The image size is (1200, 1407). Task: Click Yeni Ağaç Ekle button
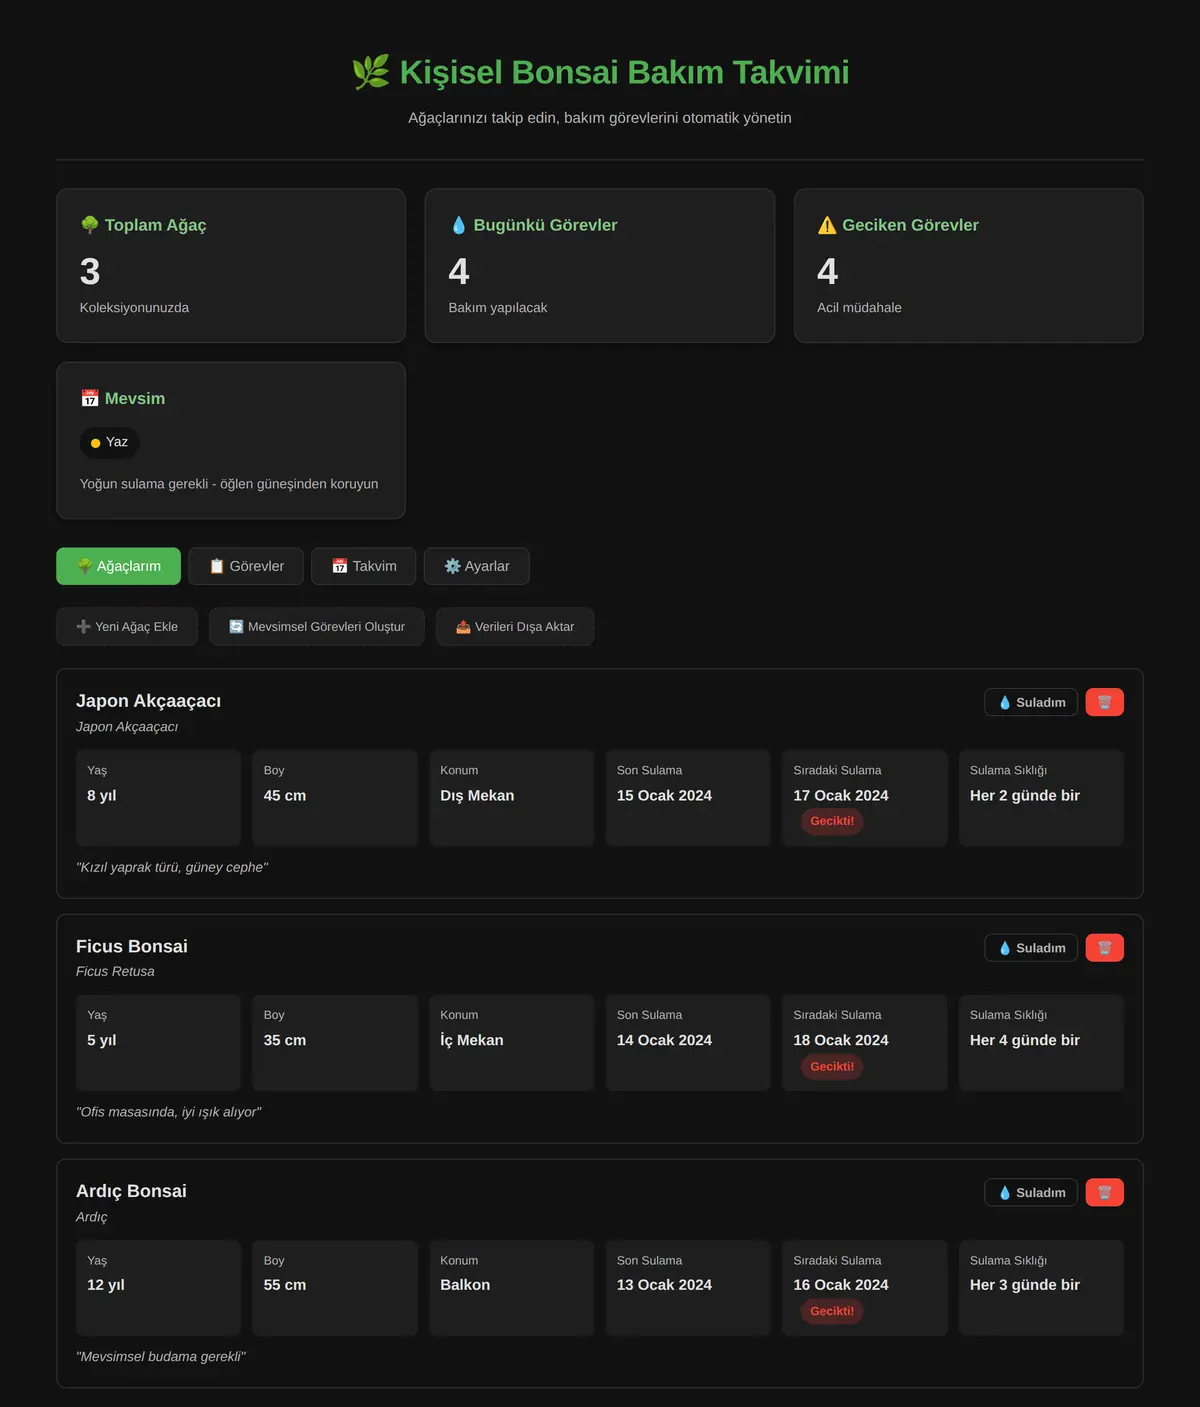127,627
